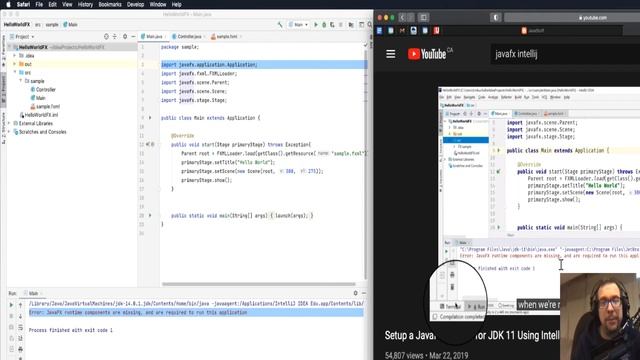
Task: Click the editor horizontal scrollbar
Action: pyautogui.click(x=258, y=284)
